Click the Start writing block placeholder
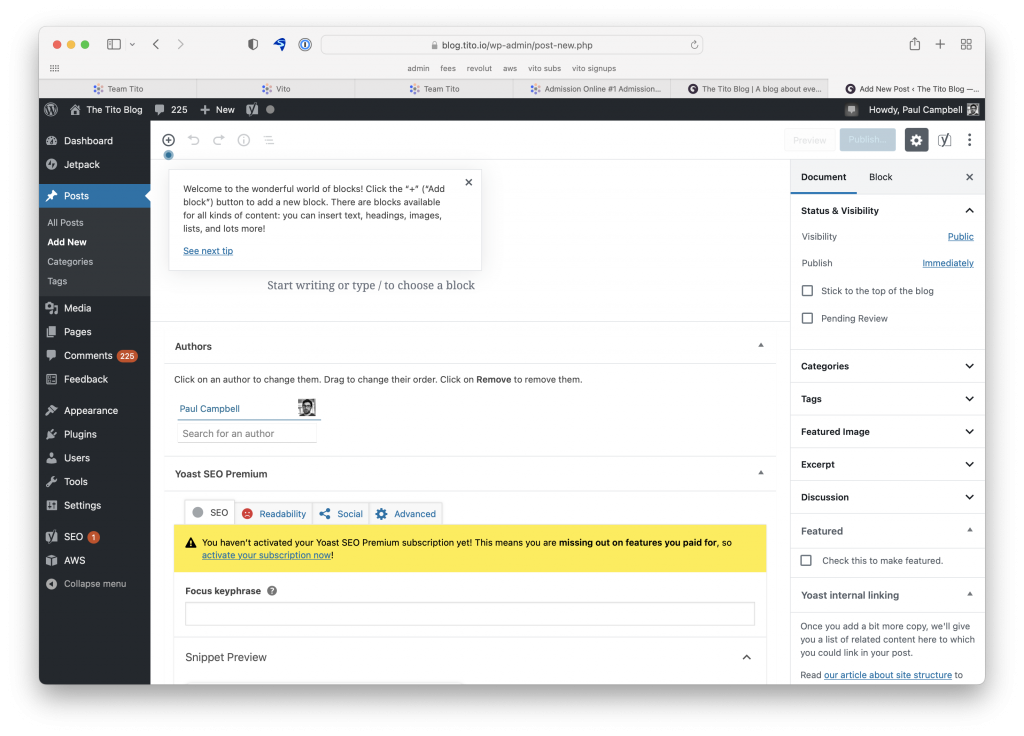This screenshot has width=1024, height=736. point(371,285)
